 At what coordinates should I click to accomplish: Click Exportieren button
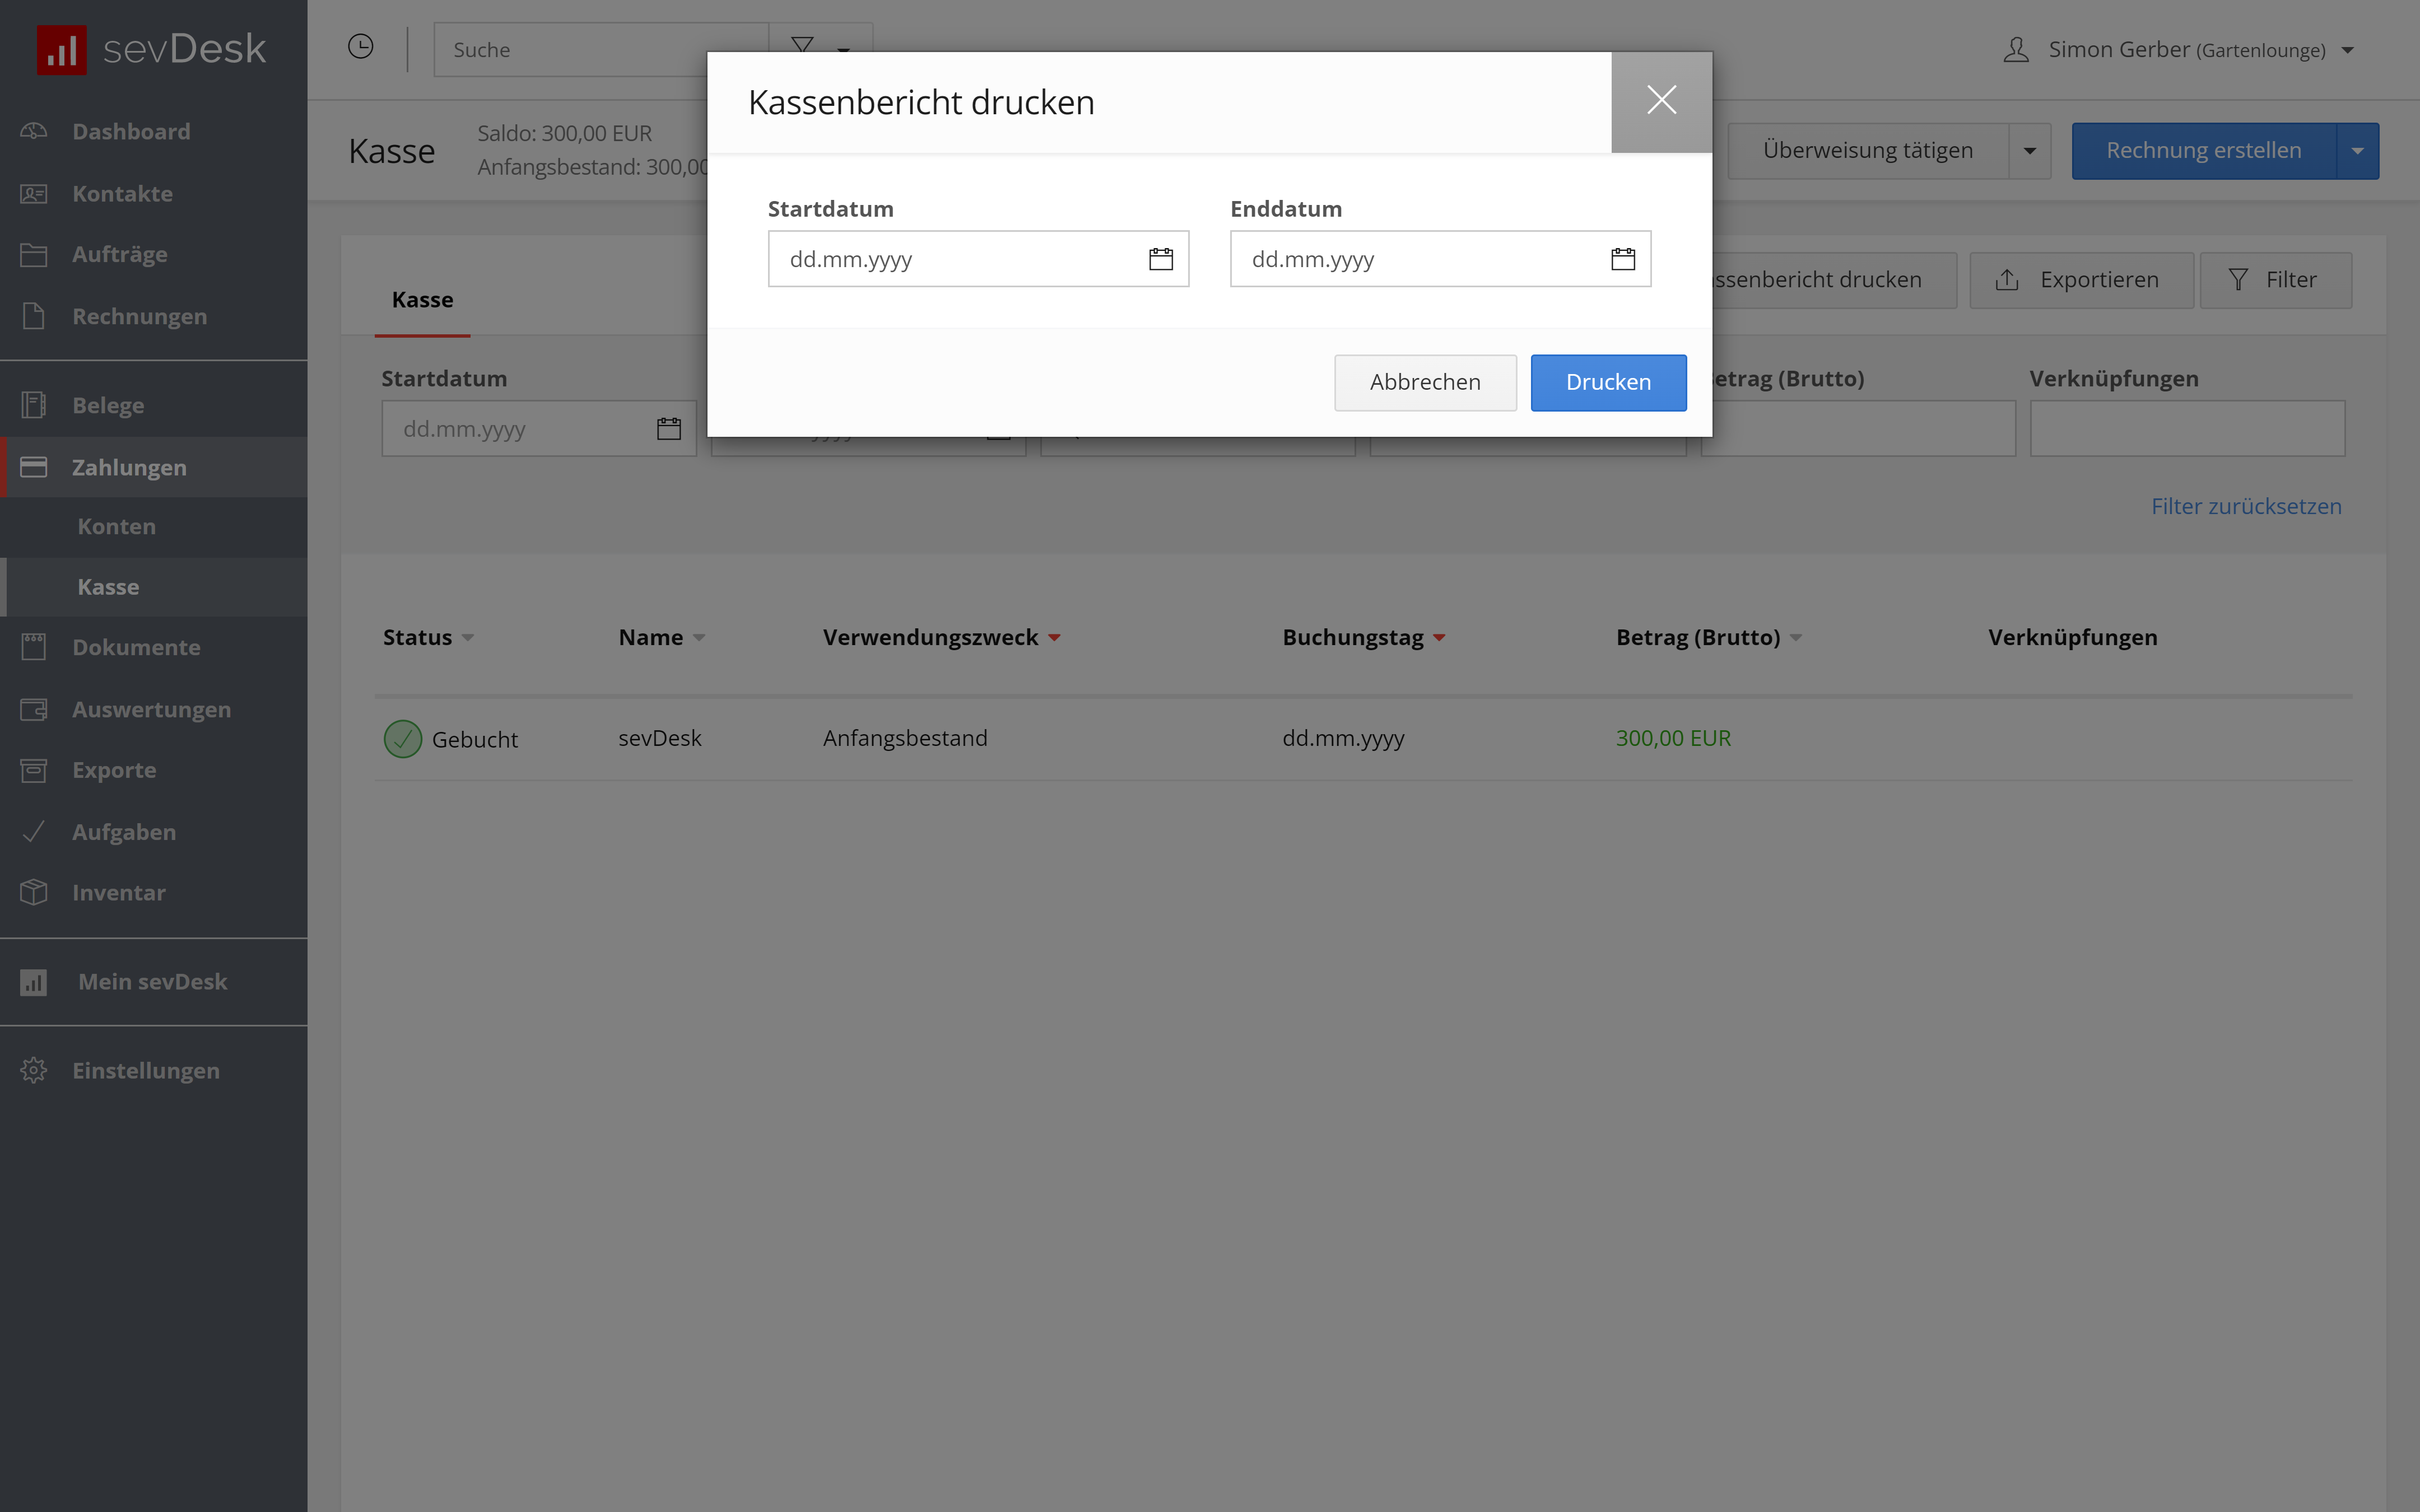click(x=2081, y=280)
